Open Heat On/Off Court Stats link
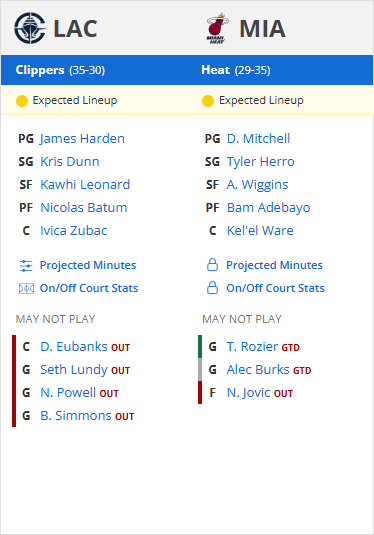Image resolution: width=374 pixels, height=535 pixels. (x=275, y=288)
